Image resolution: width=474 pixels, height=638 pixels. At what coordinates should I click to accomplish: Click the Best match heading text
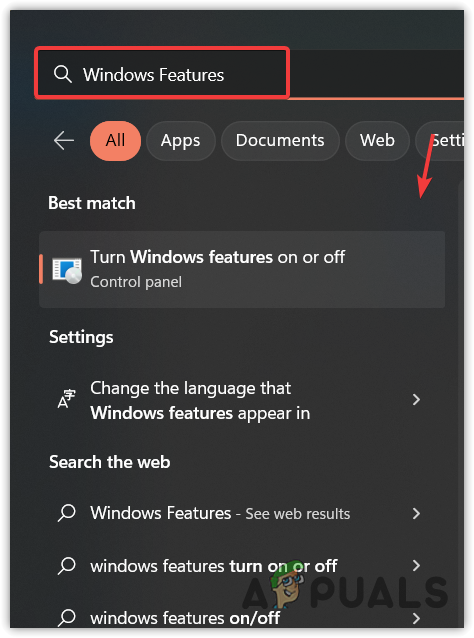pos(92,203)
